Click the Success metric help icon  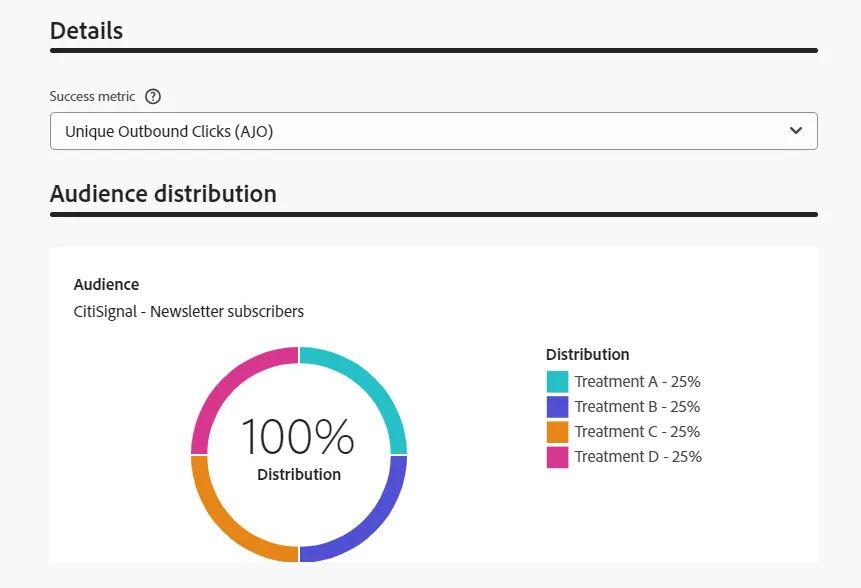[153, 97]
